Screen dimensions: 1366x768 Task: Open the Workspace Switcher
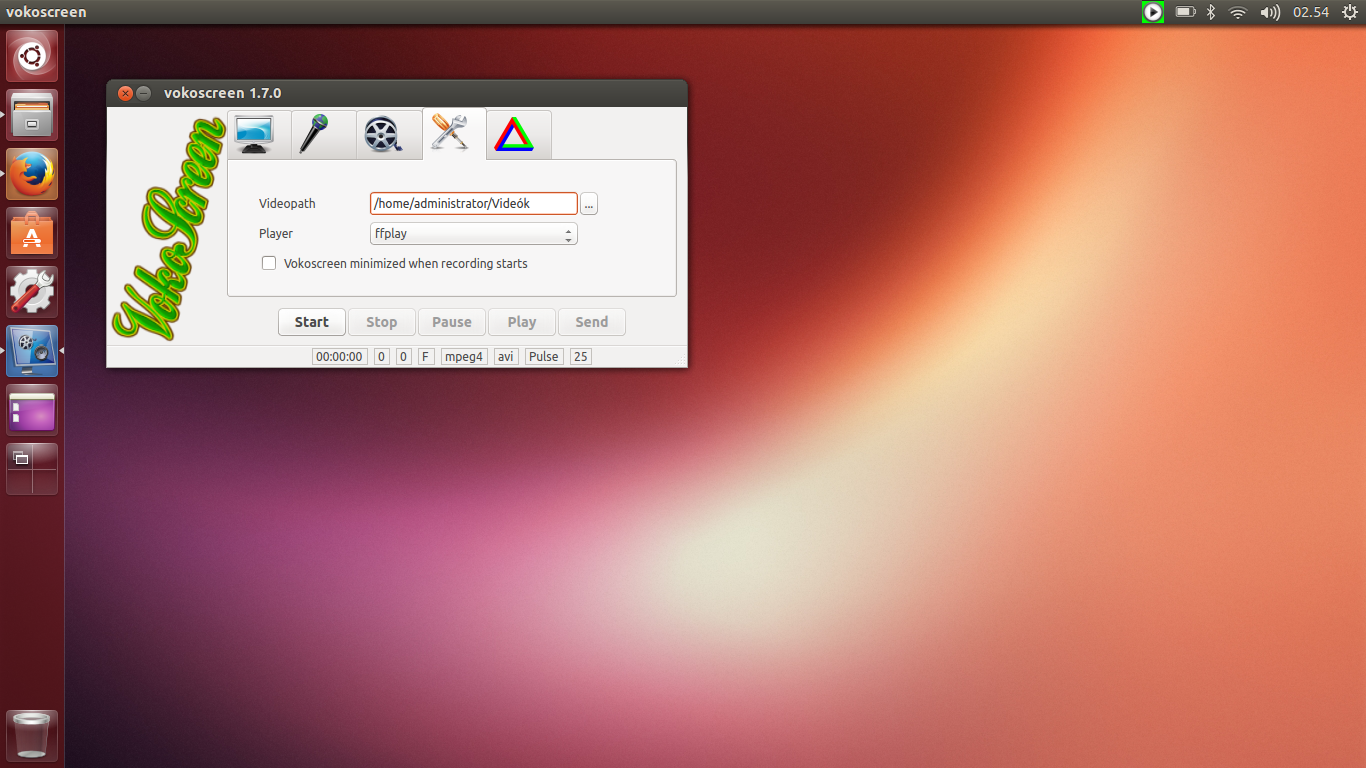(32, 469)
